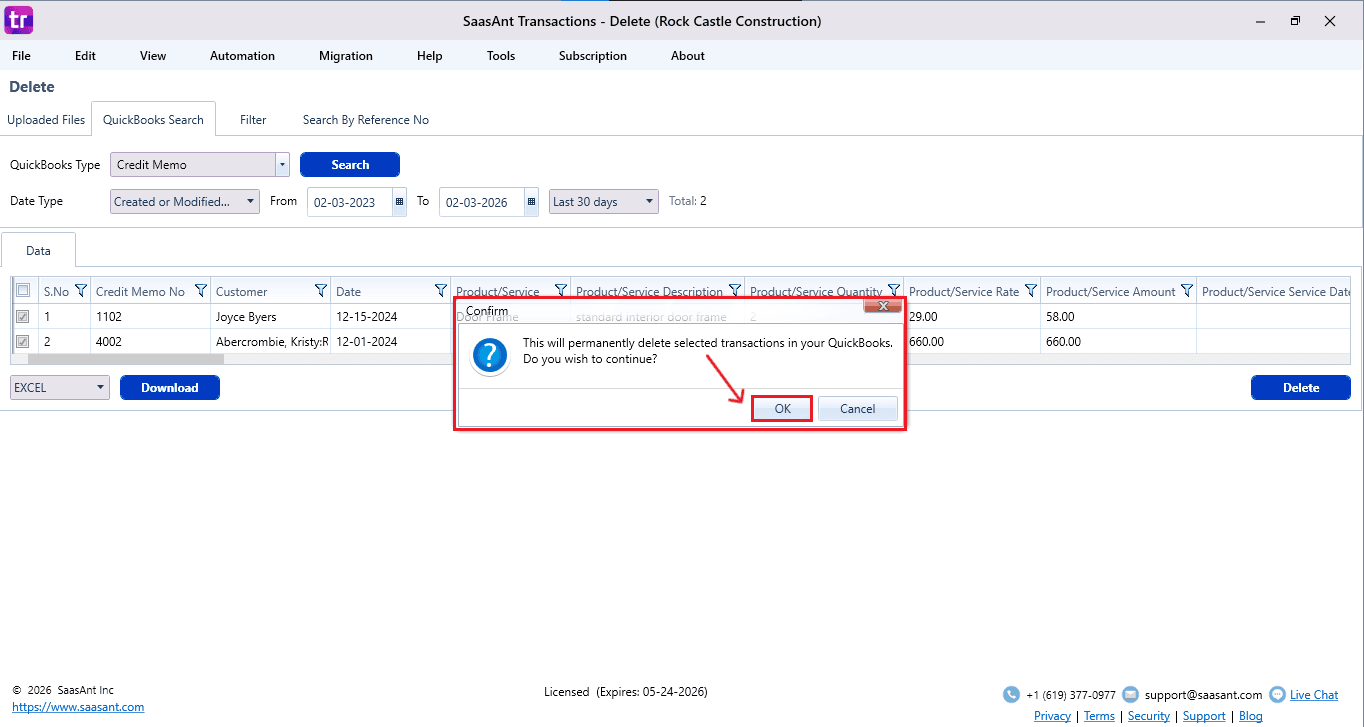The width and height of the screenshot is (1364, 727).
Task: Open the Customer column filter icon
Action: click(x=321, y=291)
